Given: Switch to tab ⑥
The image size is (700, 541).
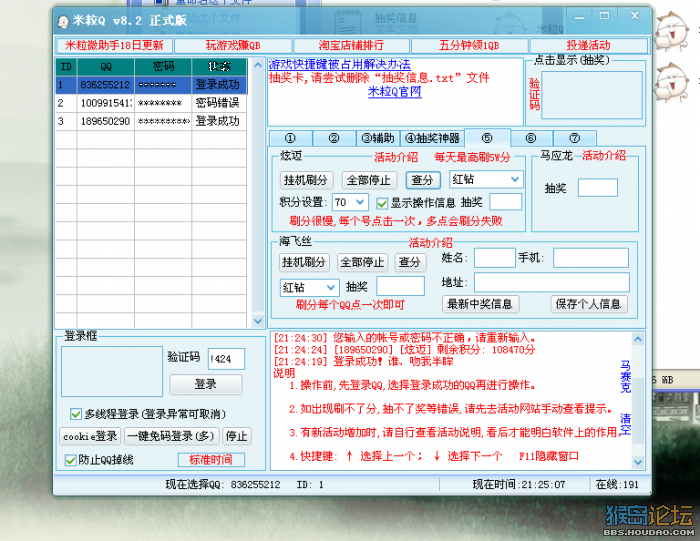Looking at the screenshot, I should click(531, 138).
